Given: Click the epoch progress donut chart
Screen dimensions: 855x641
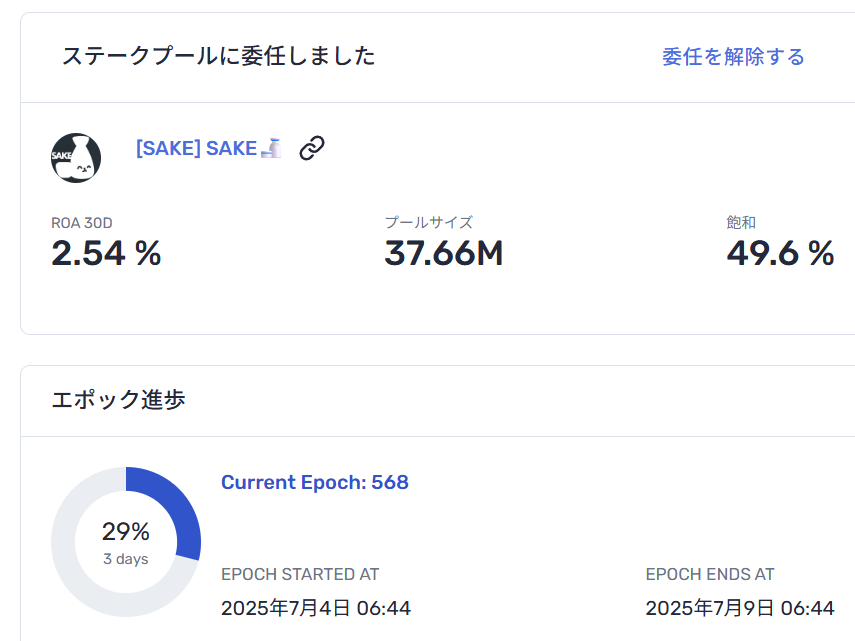Looking at the screenshot, I should pyautogui.click(x=126, y=542).
